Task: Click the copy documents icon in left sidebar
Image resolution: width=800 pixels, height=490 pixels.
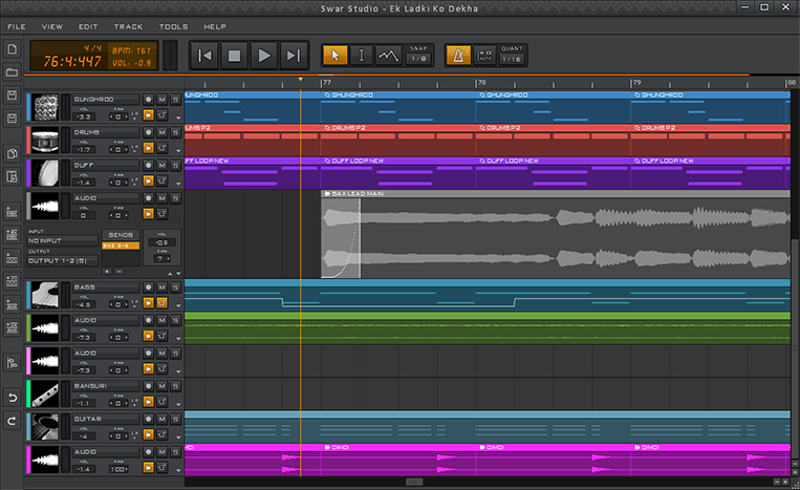Action: tap(12, 153)
